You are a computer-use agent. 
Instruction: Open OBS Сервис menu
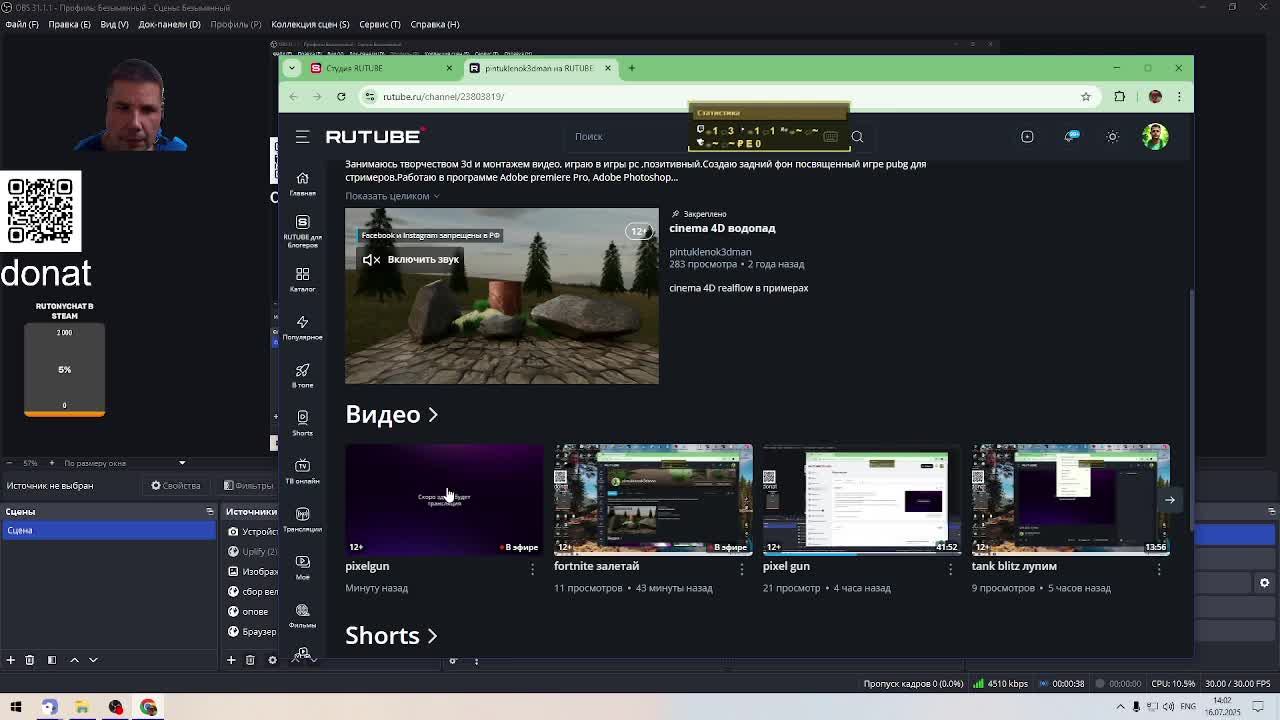coord(379,24)
